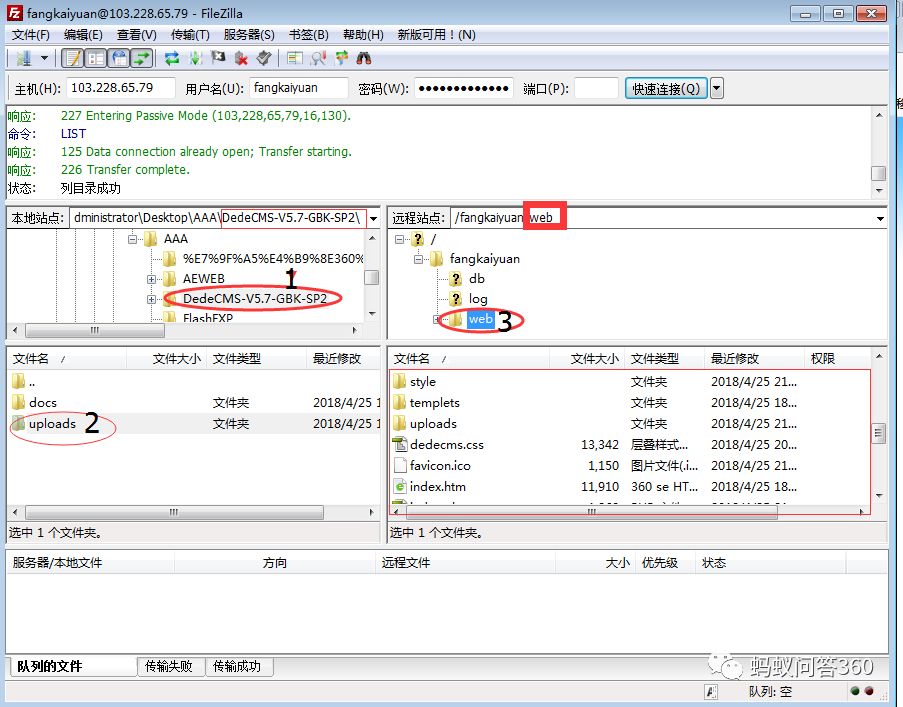Select the web folder in remote tree

point(481,319)
